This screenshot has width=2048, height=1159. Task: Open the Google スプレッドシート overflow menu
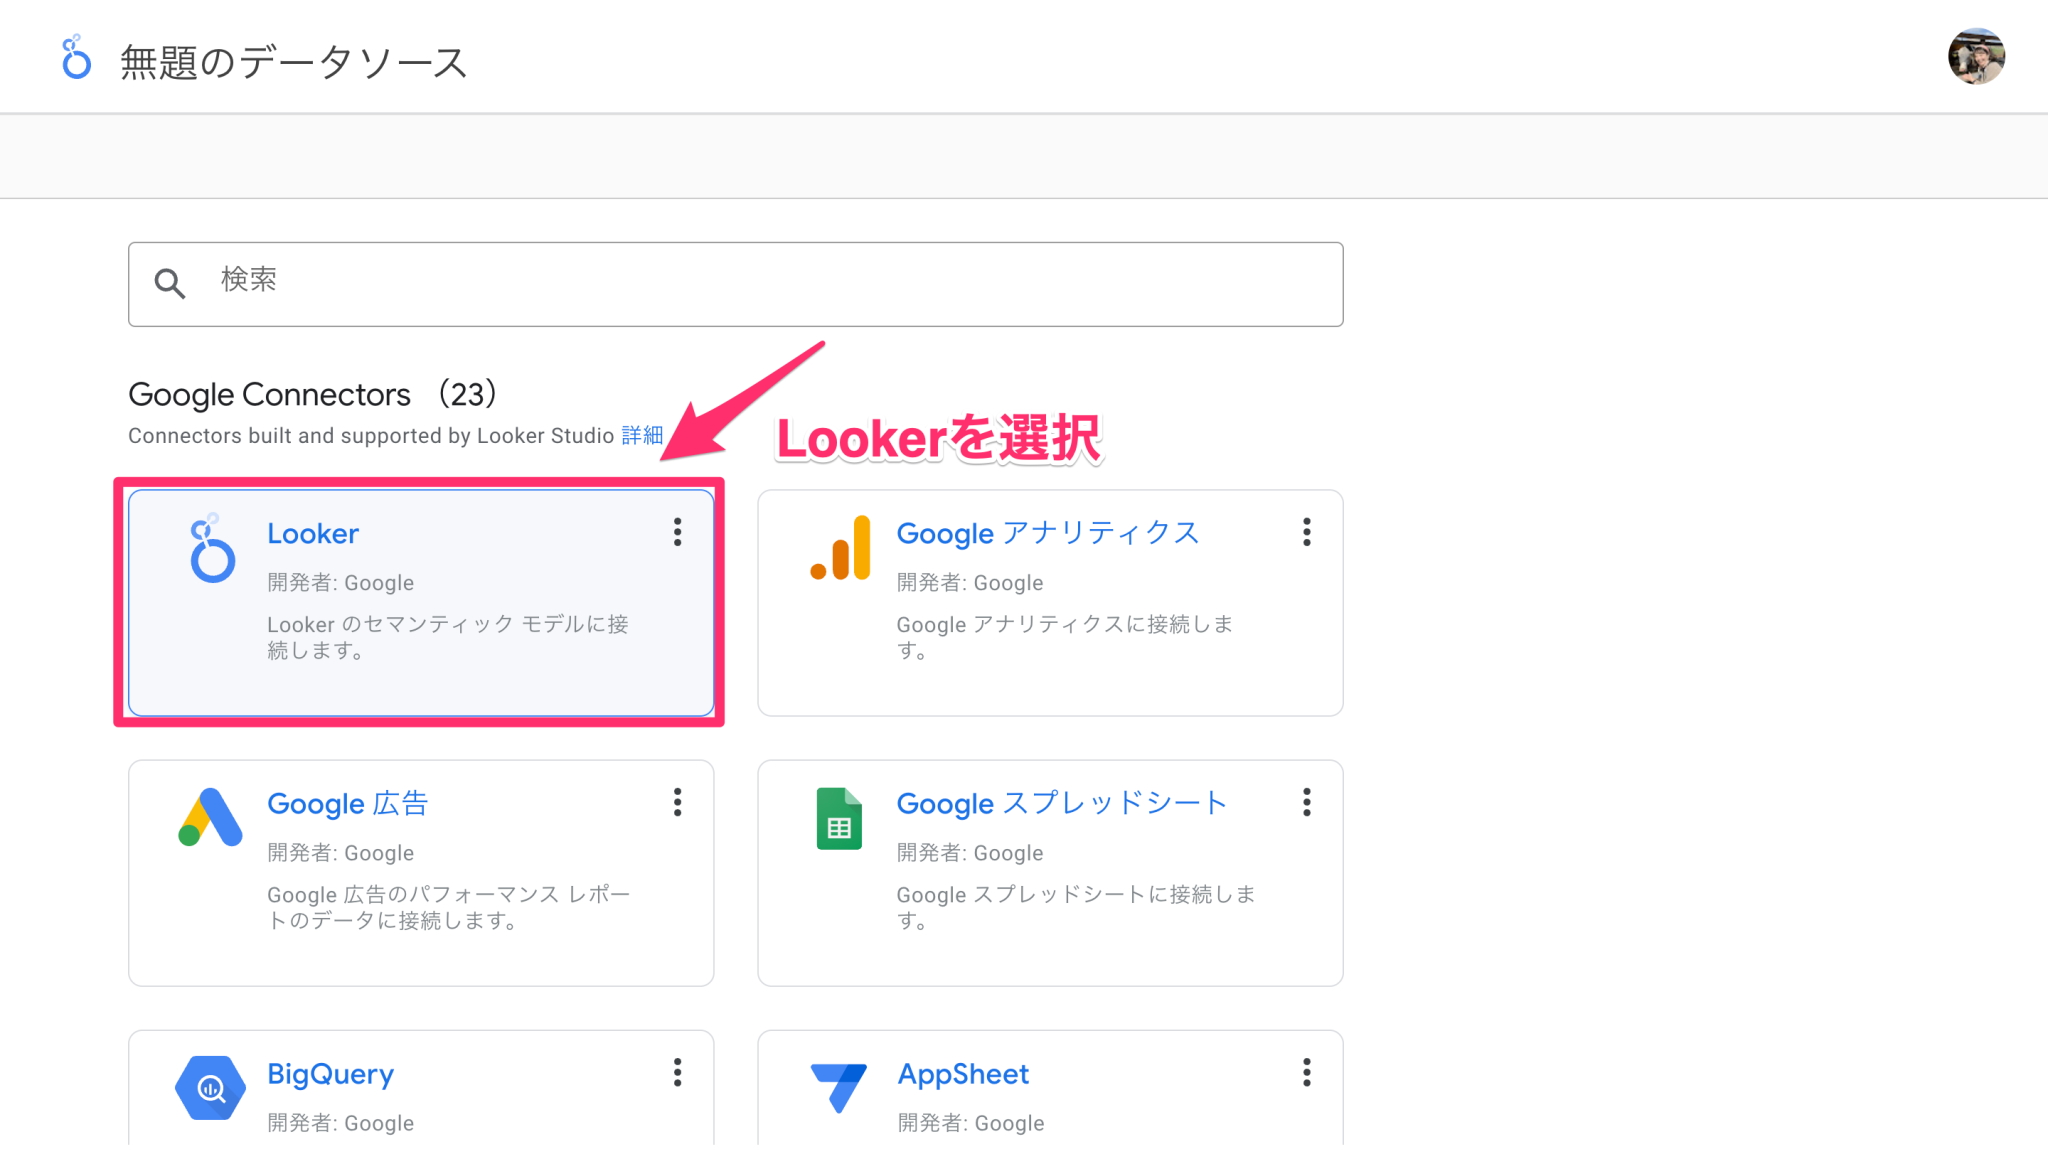(1306, 803)
